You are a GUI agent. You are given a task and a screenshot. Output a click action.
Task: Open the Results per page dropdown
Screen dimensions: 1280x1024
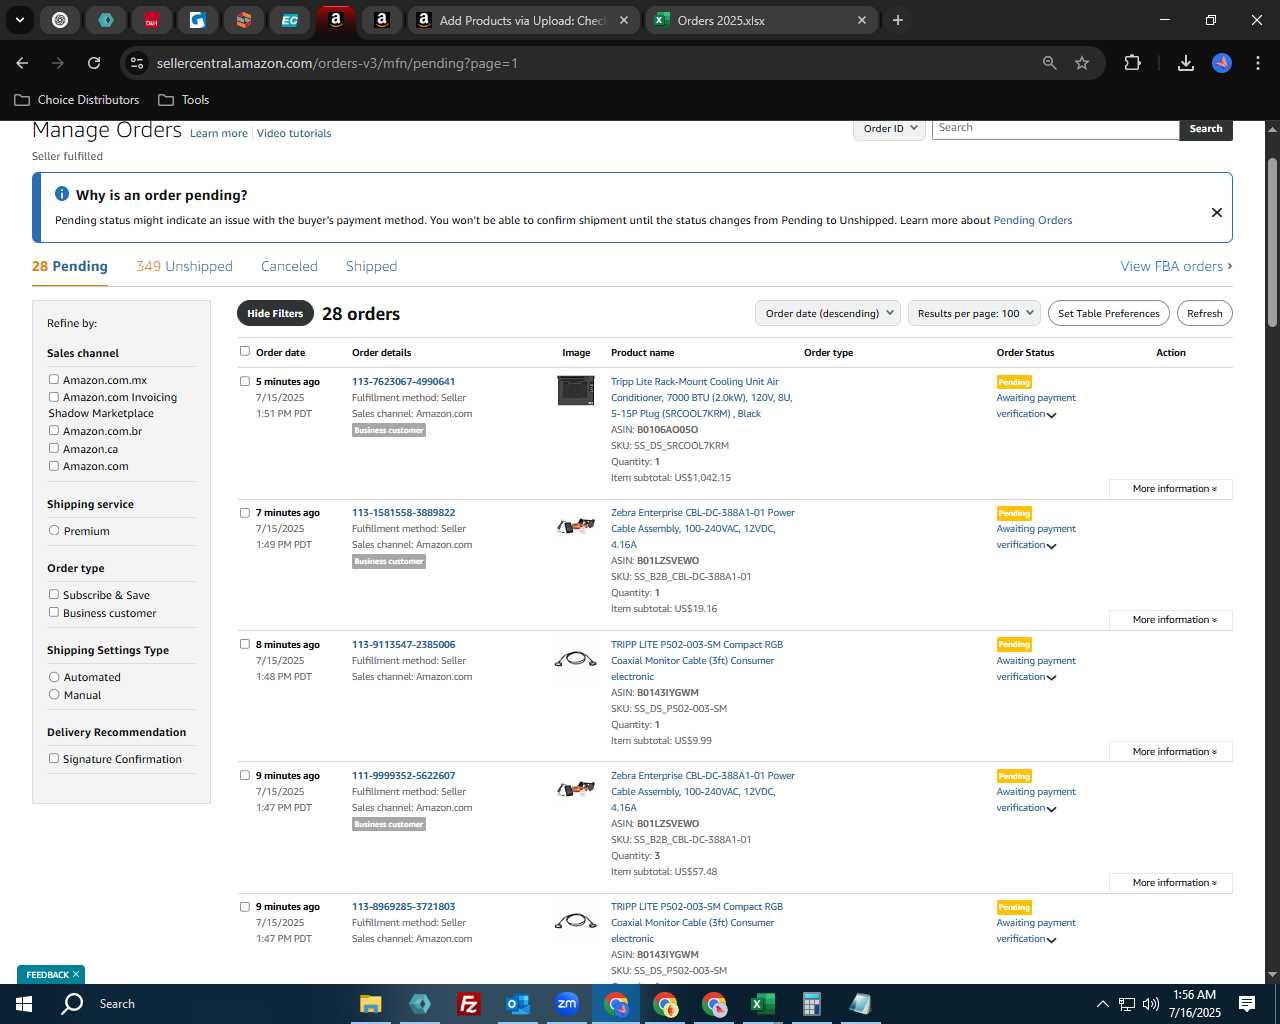point(975,313)
